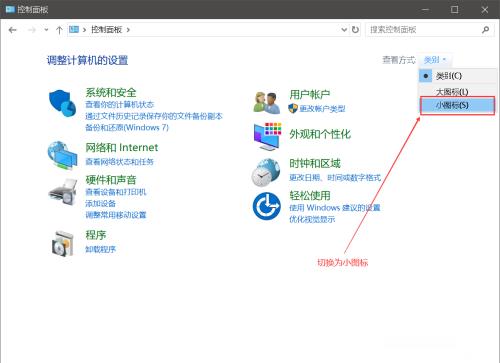The height and width of the screenshot is (363, 500).
Task: Click 查看设备和打印机 link
Action: coord(116,192)
